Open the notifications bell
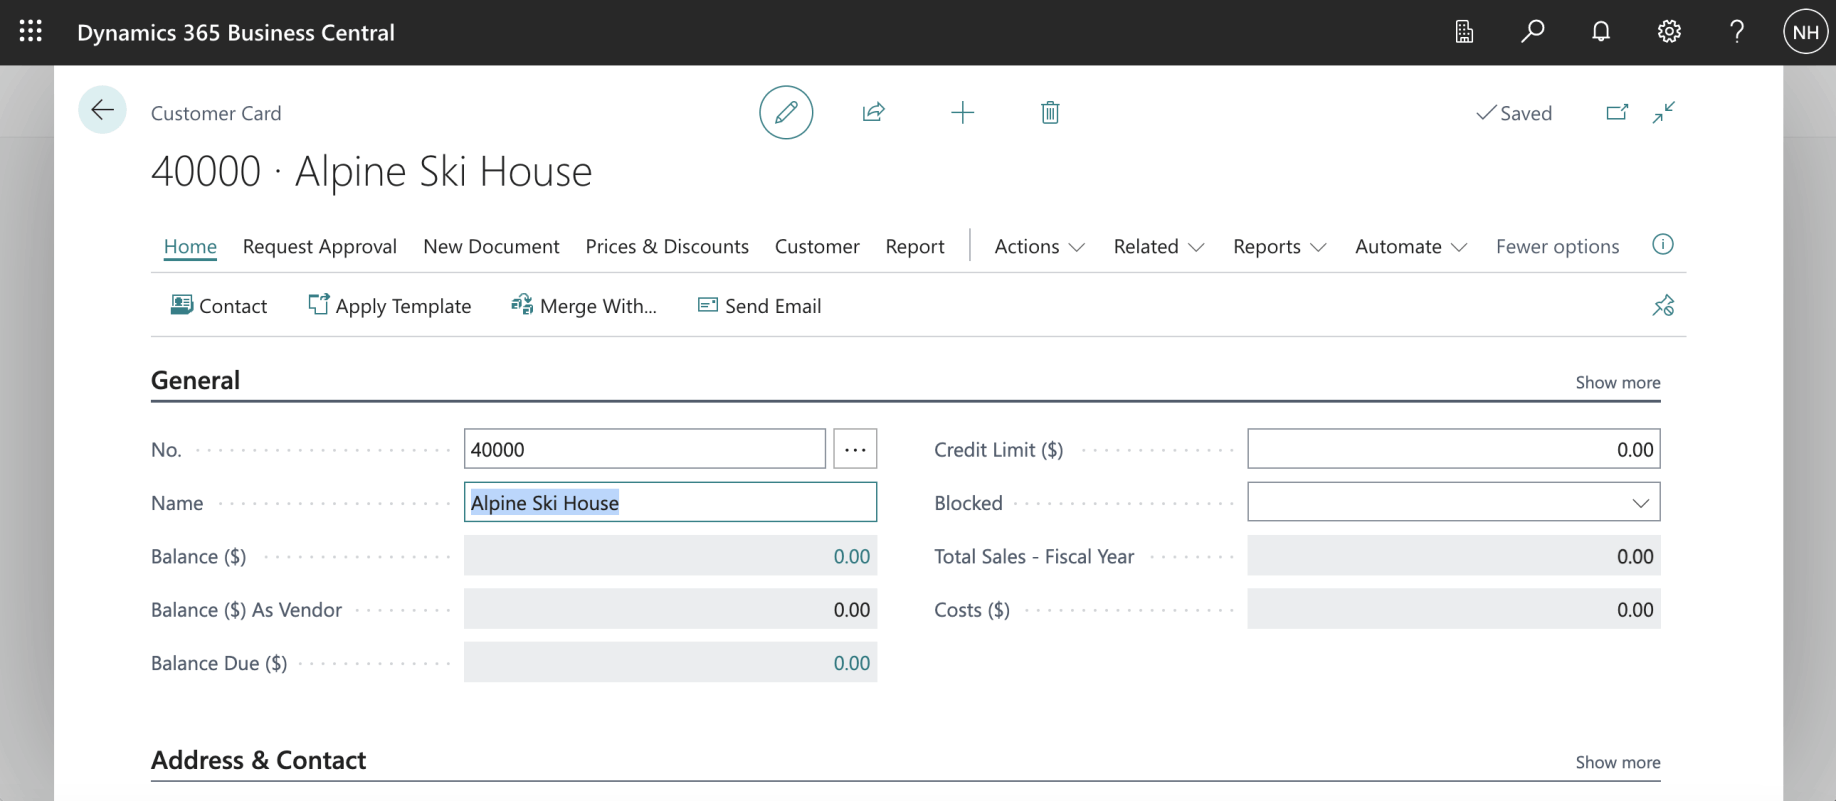 (1601, 32)
